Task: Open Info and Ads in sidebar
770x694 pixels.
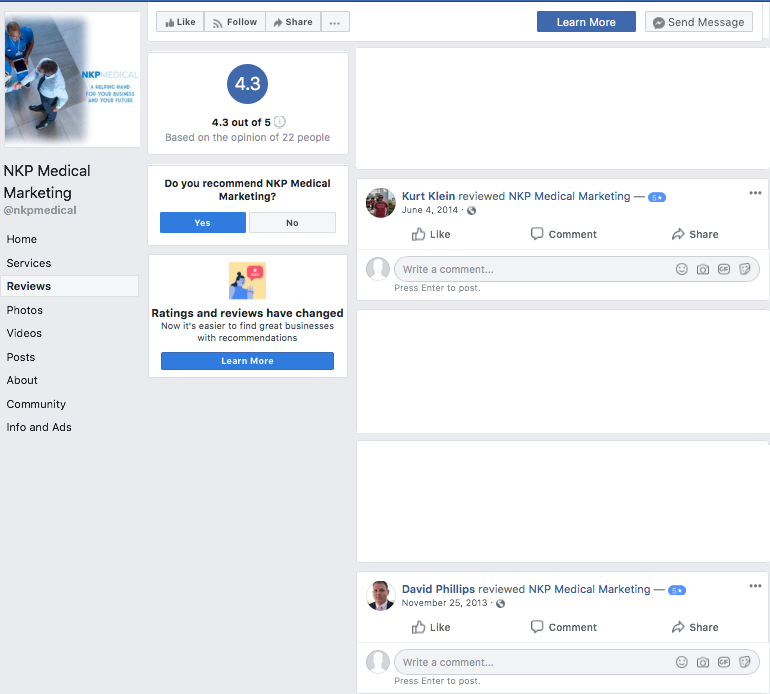Action: pos(39,427)
